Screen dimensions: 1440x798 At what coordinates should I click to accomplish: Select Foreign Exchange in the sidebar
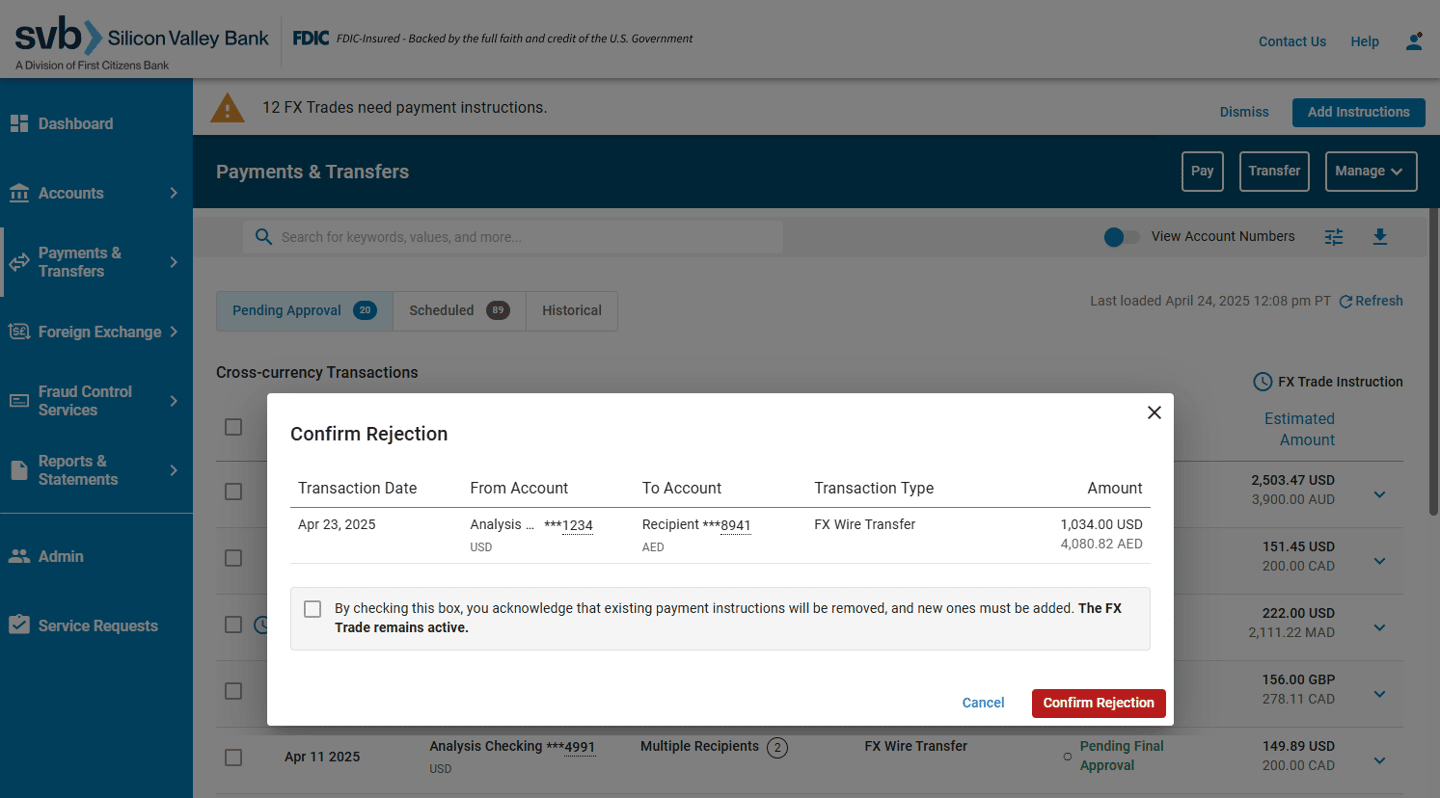pos(96,331)
